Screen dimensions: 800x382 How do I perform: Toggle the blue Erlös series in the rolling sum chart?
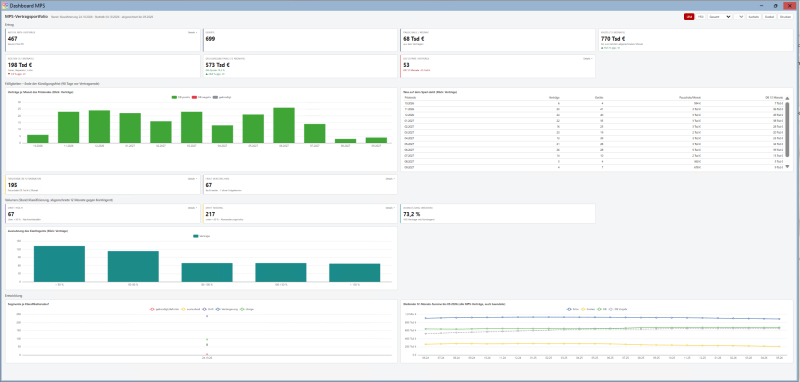tap(573, 309)
